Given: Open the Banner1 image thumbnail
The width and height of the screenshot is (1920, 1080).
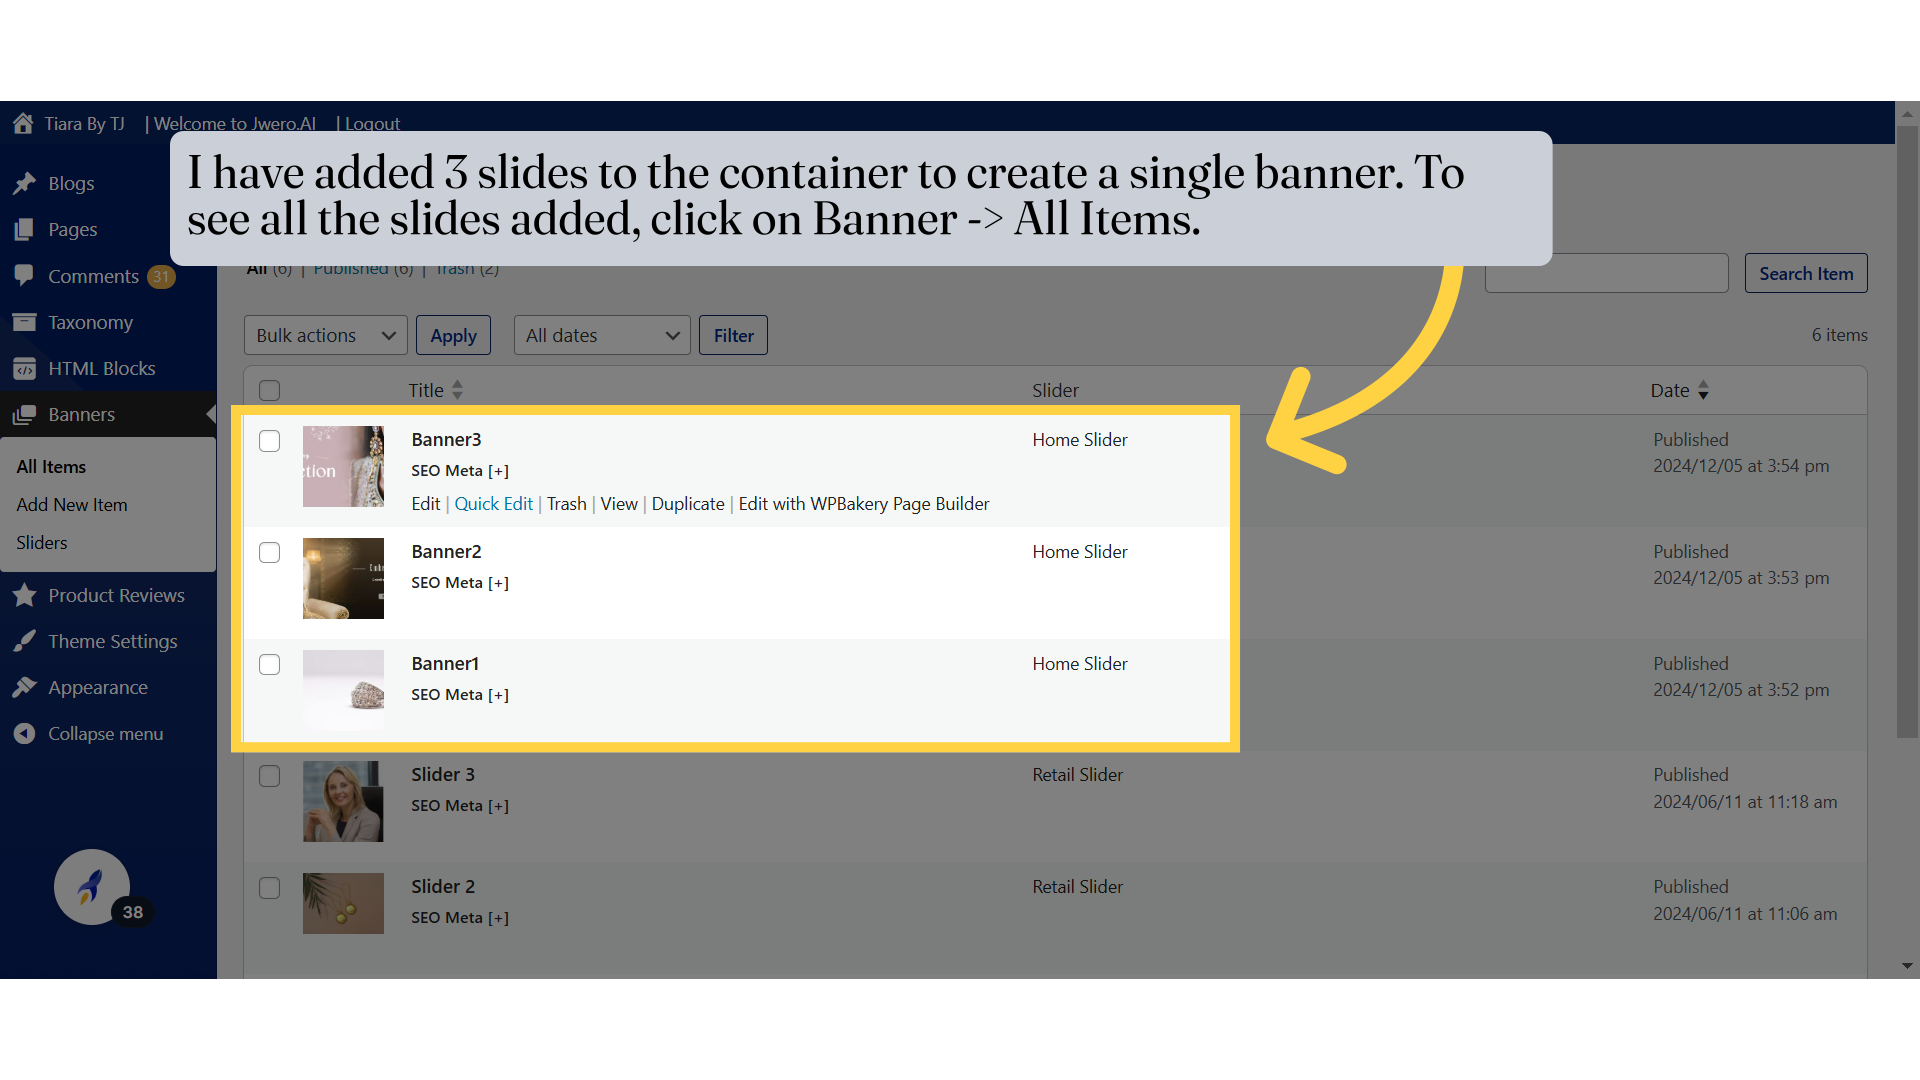Looking at the screenshot, I should click(343, 690).
